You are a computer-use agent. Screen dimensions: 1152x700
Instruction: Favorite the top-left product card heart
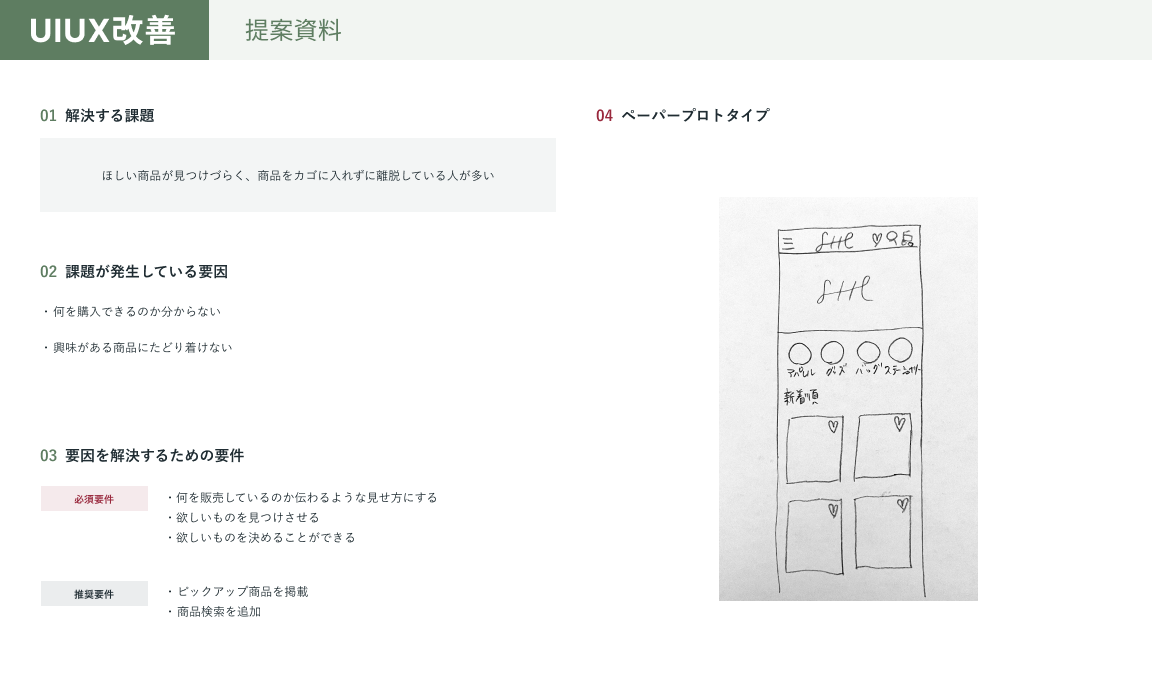point(832,426)
